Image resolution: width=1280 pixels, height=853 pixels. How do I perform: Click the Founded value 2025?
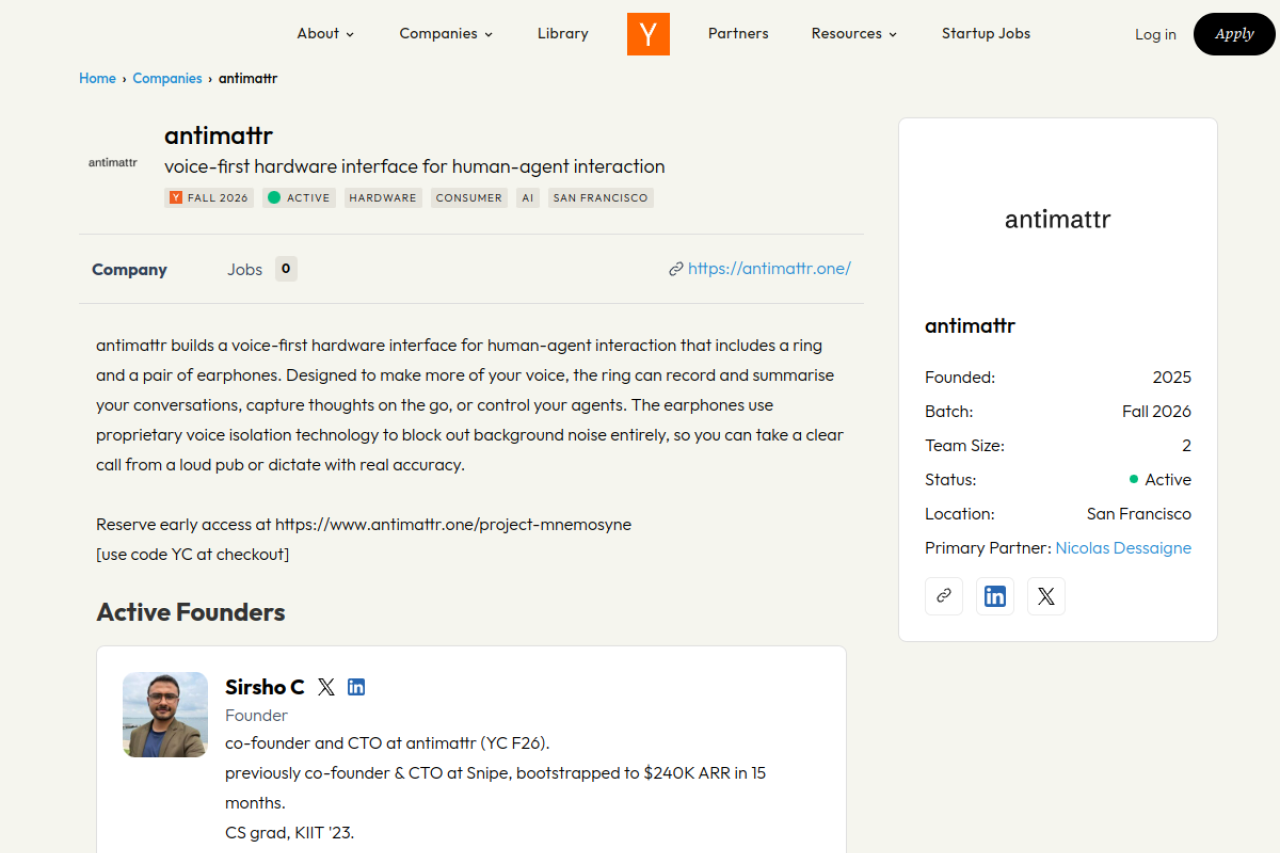(x=1172, y=377)
